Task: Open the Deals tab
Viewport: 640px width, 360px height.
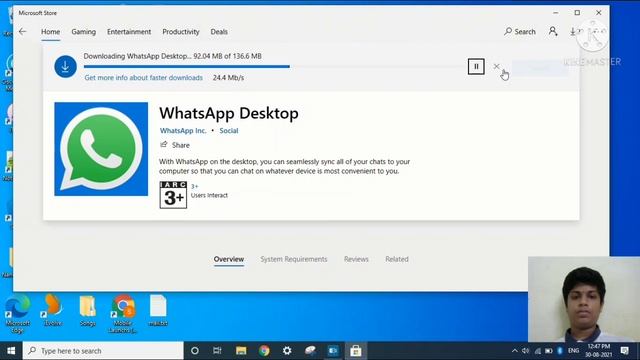Action: [219, 31]
